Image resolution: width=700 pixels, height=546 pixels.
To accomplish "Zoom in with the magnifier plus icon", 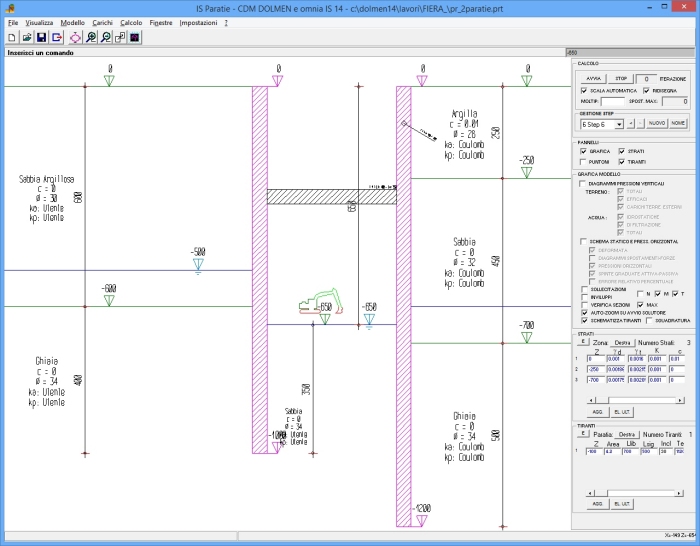I will pos(91,38).
